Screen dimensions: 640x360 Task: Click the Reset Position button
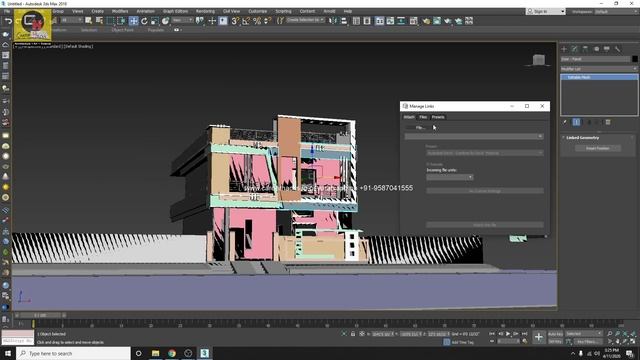(598, 149)
